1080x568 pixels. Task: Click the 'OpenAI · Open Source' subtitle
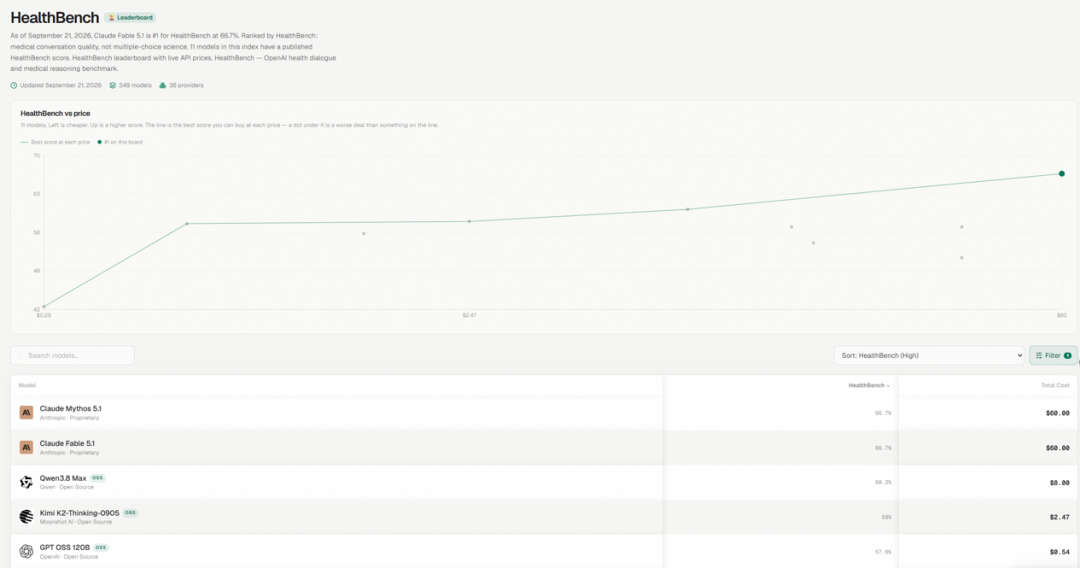point(69,557)
